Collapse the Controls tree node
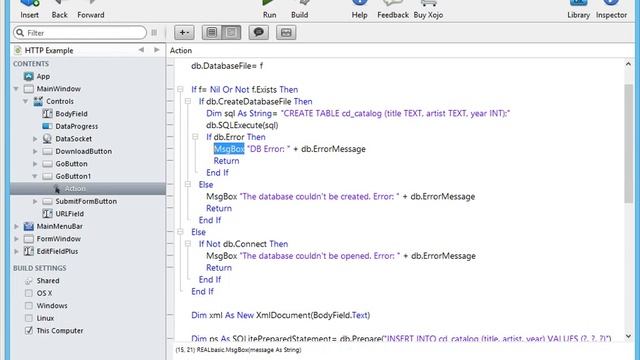Viewport: 640px width, 360px height. (25, 101)
